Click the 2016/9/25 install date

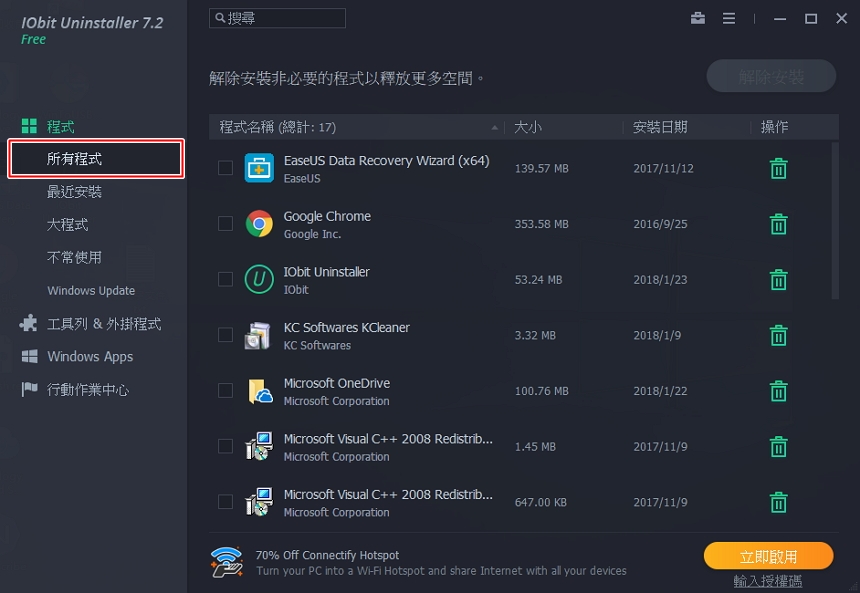pos(660,224)
